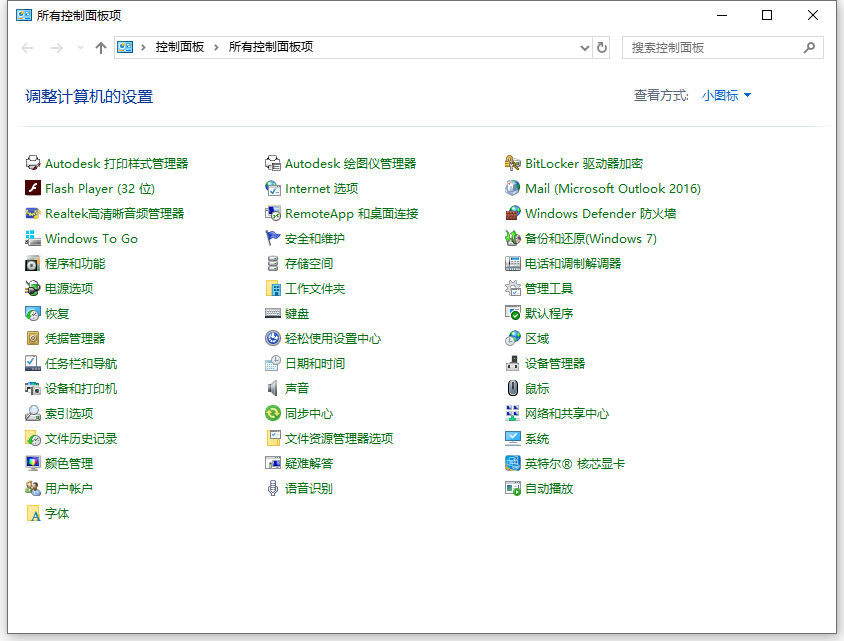The image size is (844, 641).
Task: Click the 用户帐户 icon
Action: [x=33, y=489]
